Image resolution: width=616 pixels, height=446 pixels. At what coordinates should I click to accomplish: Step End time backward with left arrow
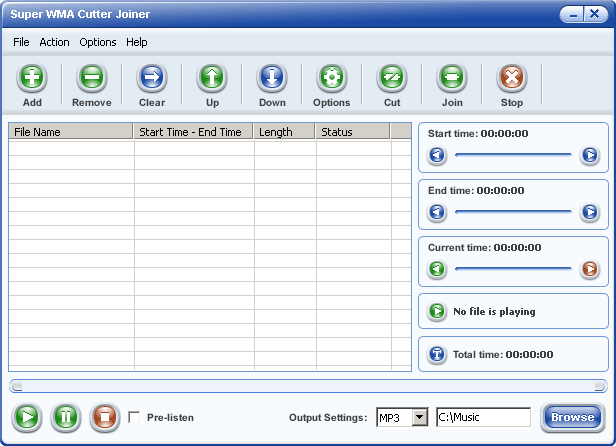click(x=437, y=212)
